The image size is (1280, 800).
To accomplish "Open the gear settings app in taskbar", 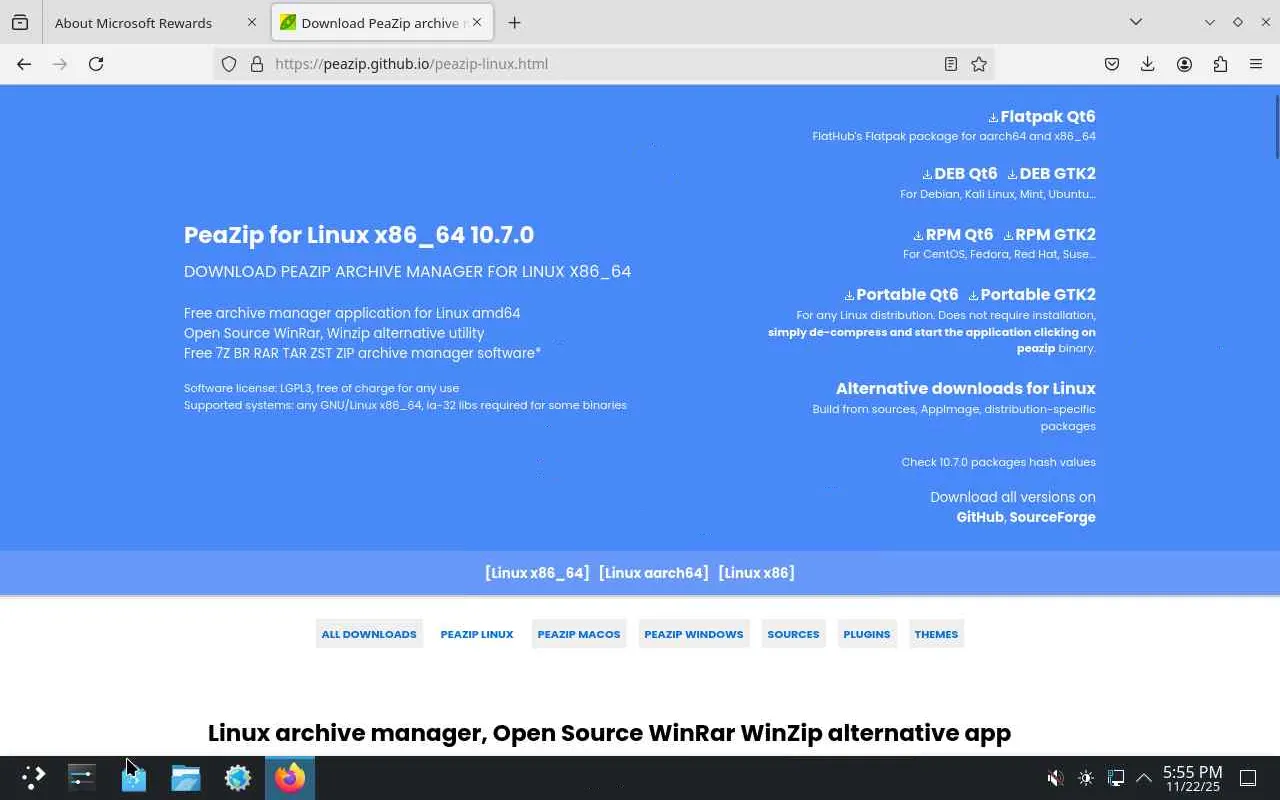I will click(238, 777).
